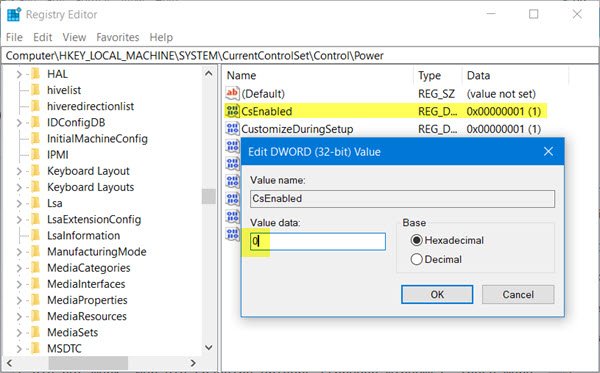
Task: Click the Registry Editor app icon
Action: click(14, 15)
